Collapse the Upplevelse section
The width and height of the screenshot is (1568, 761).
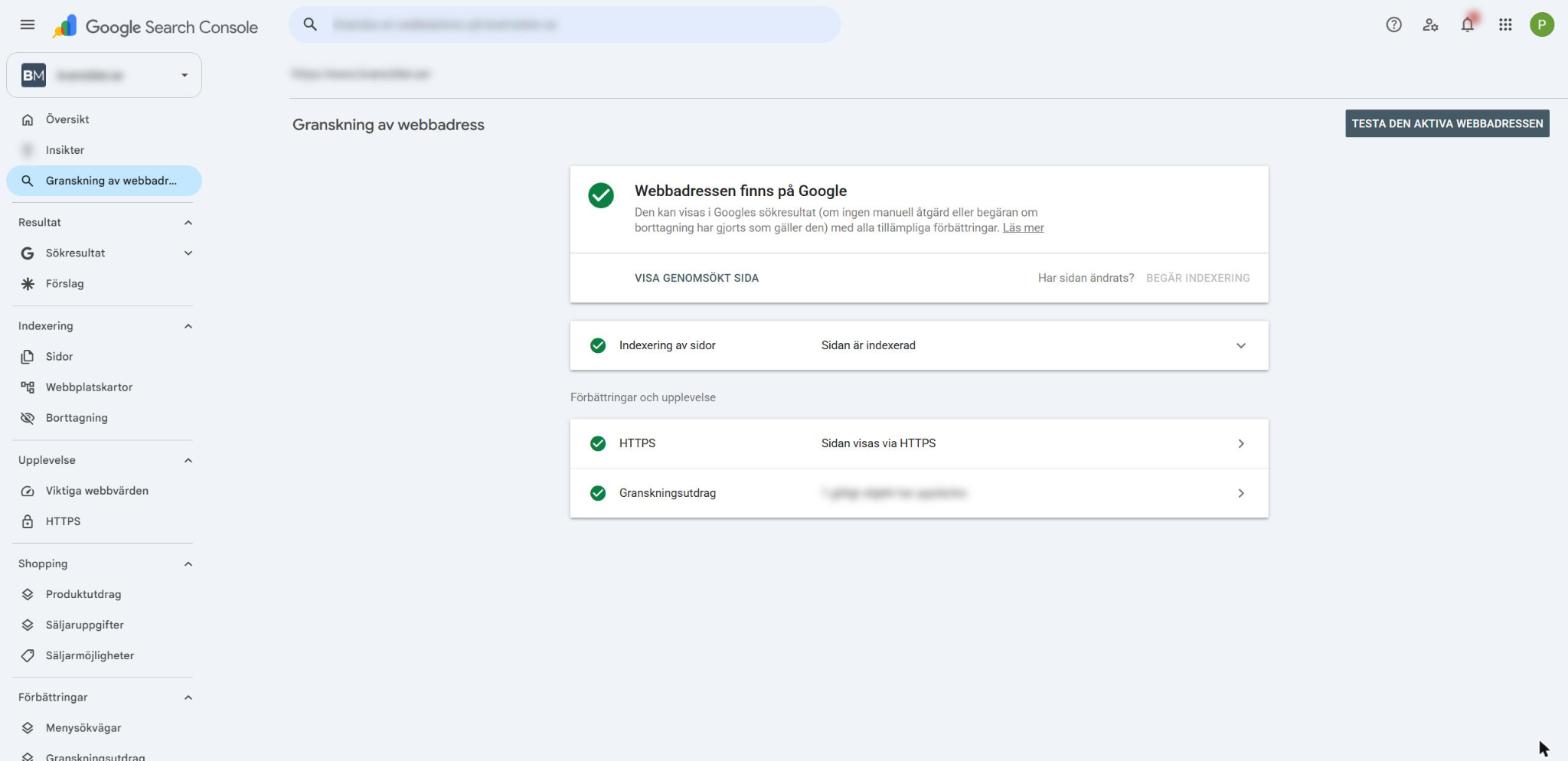(188, 460)
